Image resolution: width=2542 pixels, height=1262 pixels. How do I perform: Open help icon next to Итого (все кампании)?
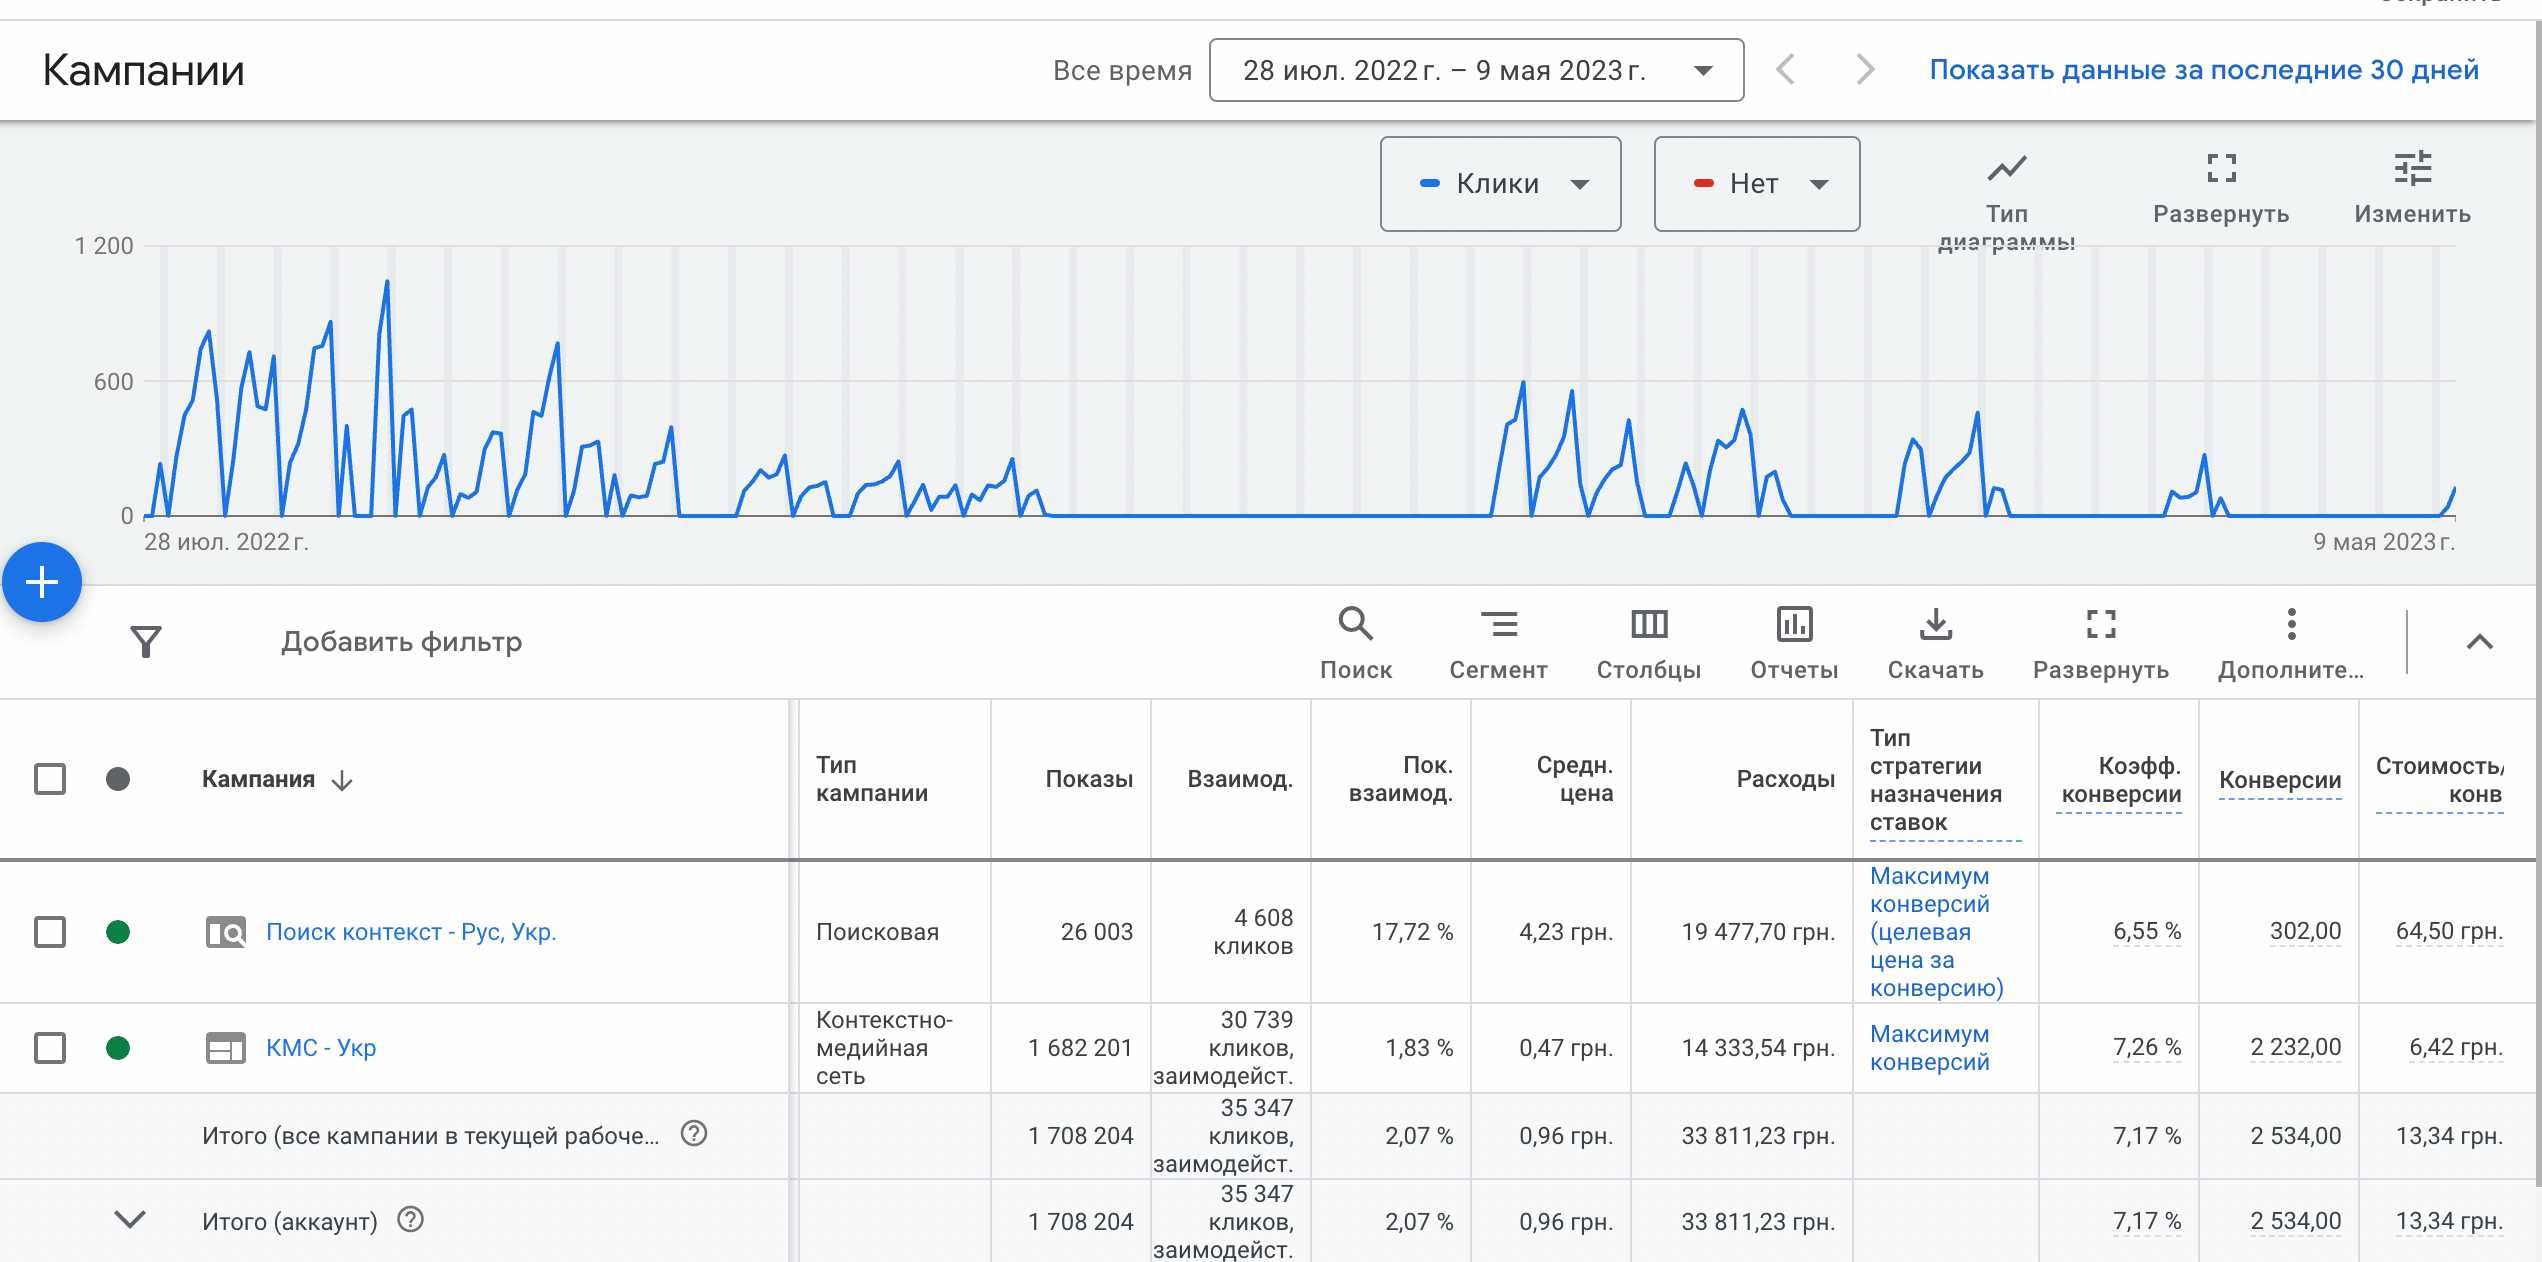694,1133
